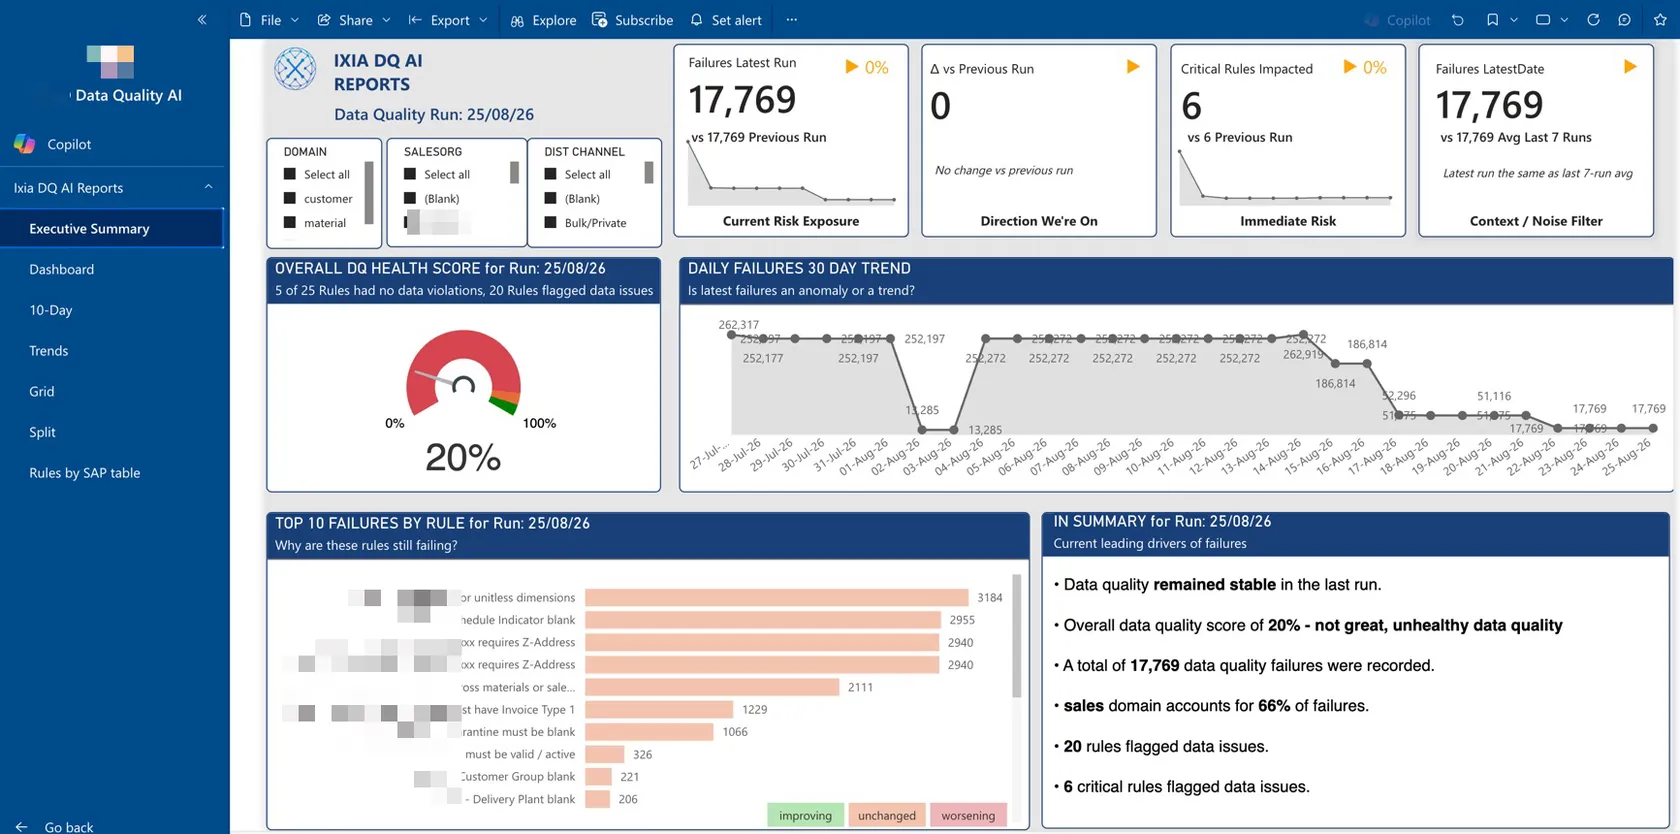Viewport: 1680px width, 834px height.
Task: Open the Executive Summary page
Action: coord(111,228)
